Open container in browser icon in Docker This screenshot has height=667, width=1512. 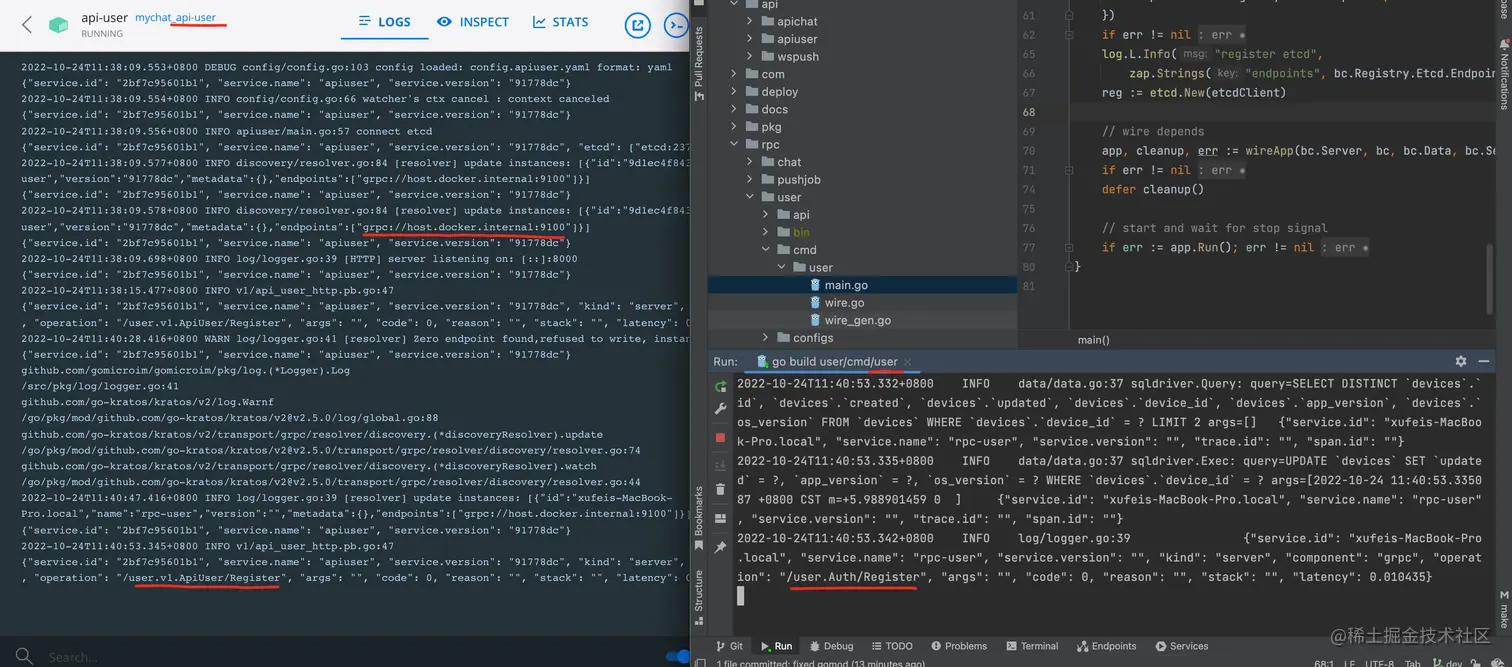coord(637,26)
